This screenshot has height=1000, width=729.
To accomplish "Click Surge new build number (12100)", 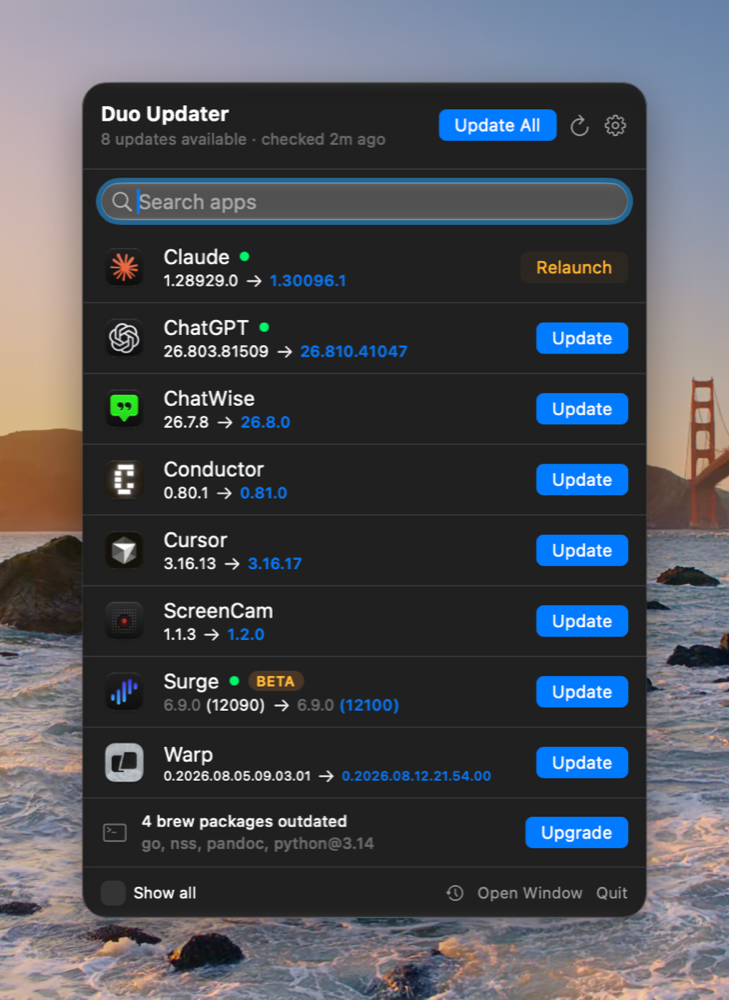I will tap(369, 705).
